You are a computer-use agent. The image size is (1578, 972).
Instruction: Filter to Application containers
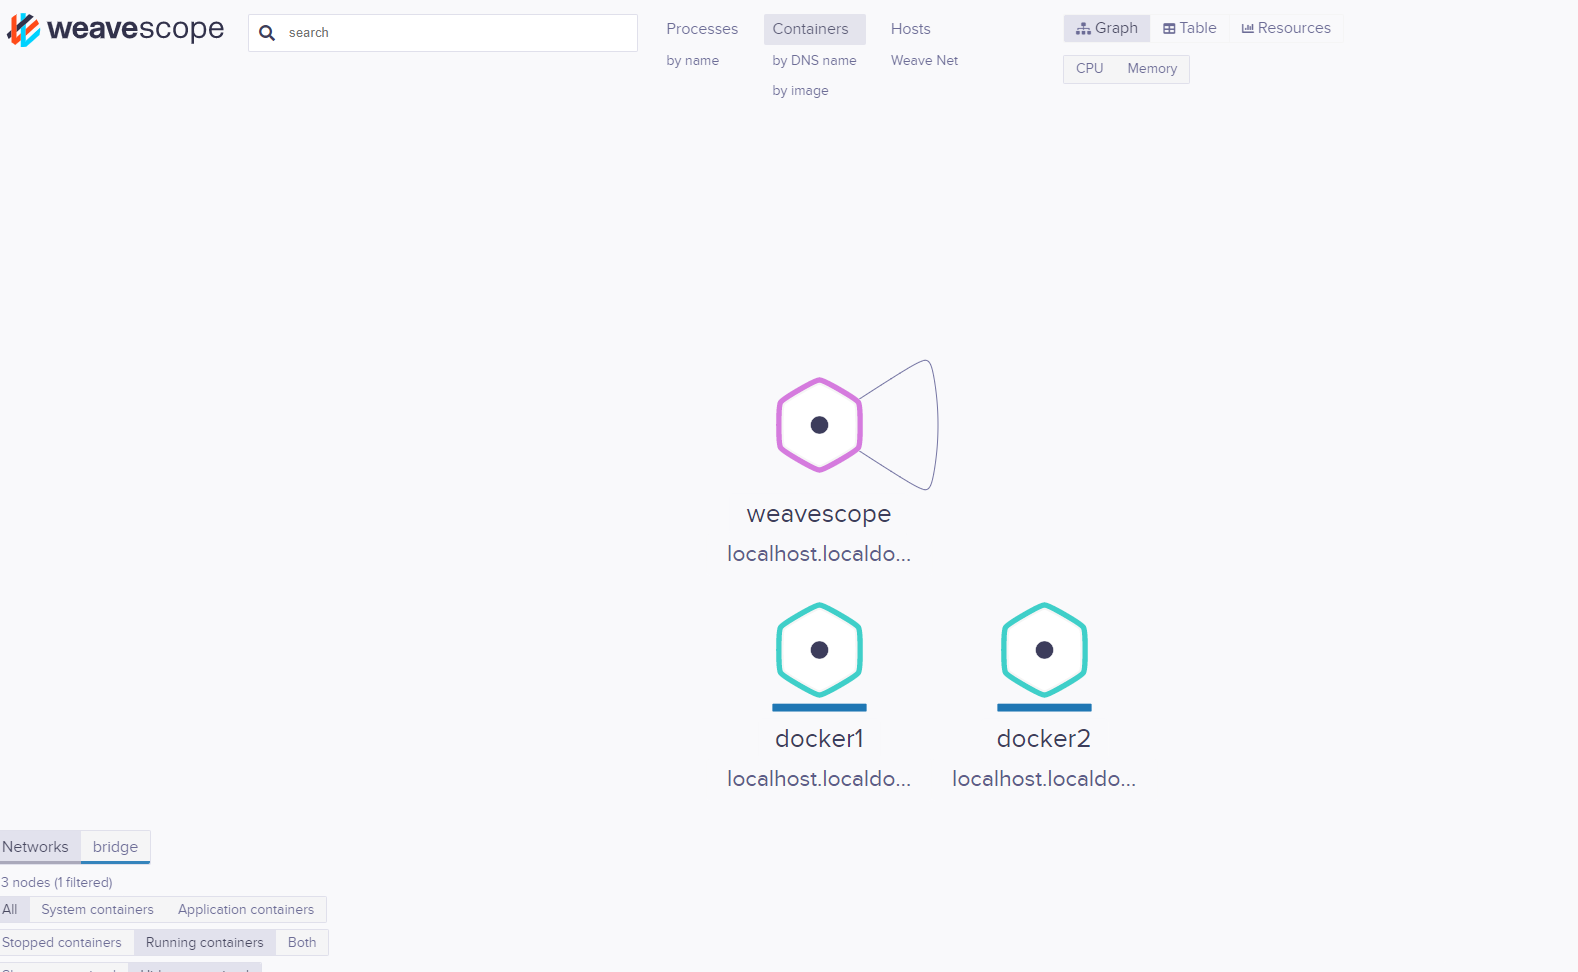[x=246, y=909]
